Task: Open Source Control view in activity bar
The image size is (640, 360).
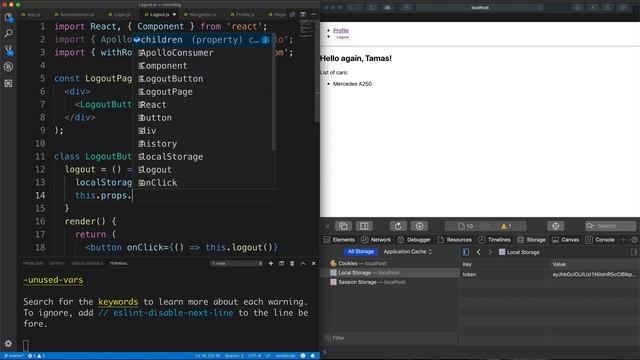Action: click(8, 50)
